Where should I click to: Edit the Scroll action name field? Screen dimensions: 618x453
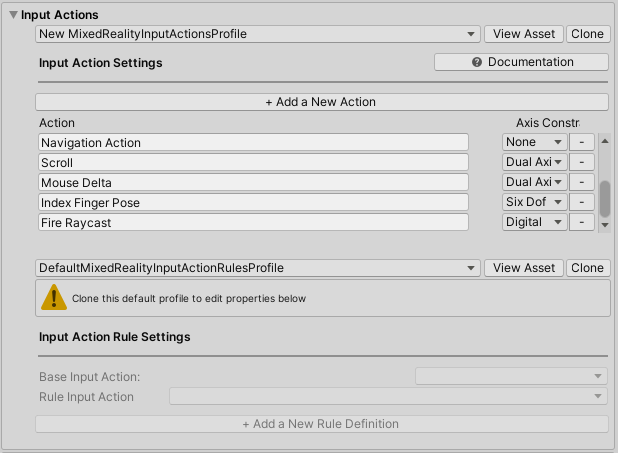pos(253,162)
